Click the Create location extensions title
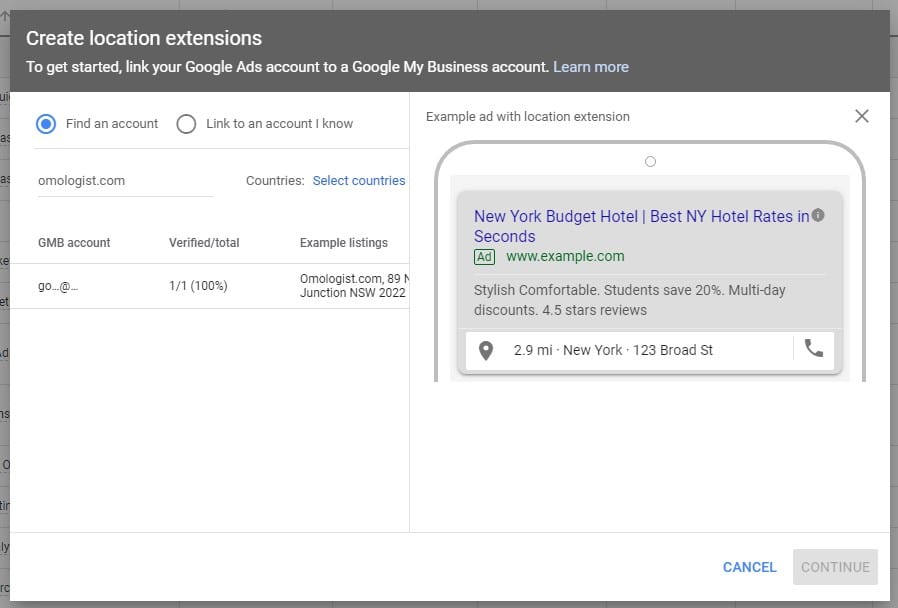 pos(144,38)
